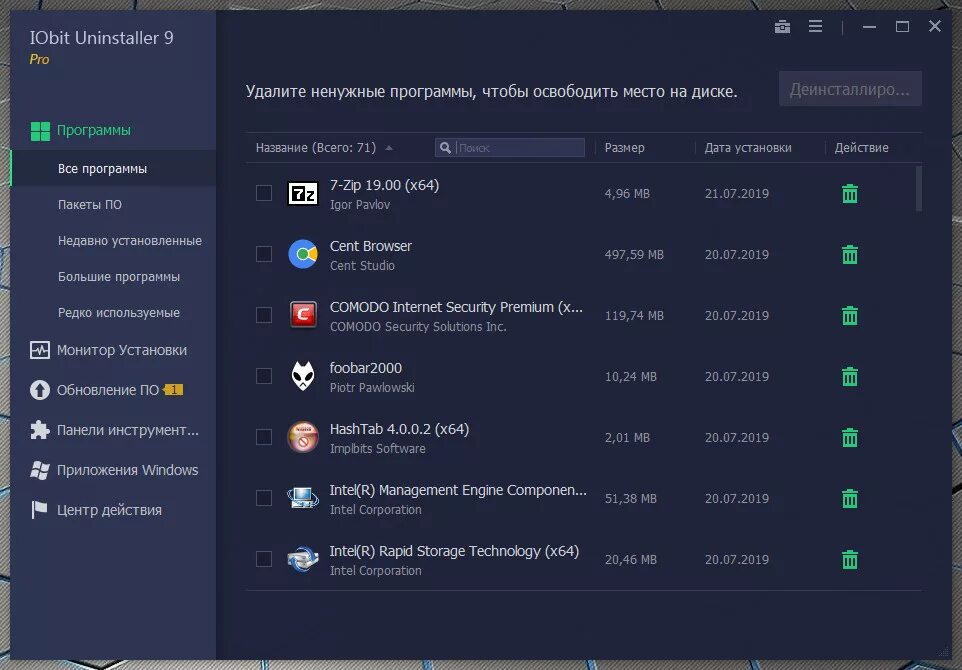The width and height of the screenshot is (962, 670).
Task: Sort by Дата установки column header
Action: point(748,148)
